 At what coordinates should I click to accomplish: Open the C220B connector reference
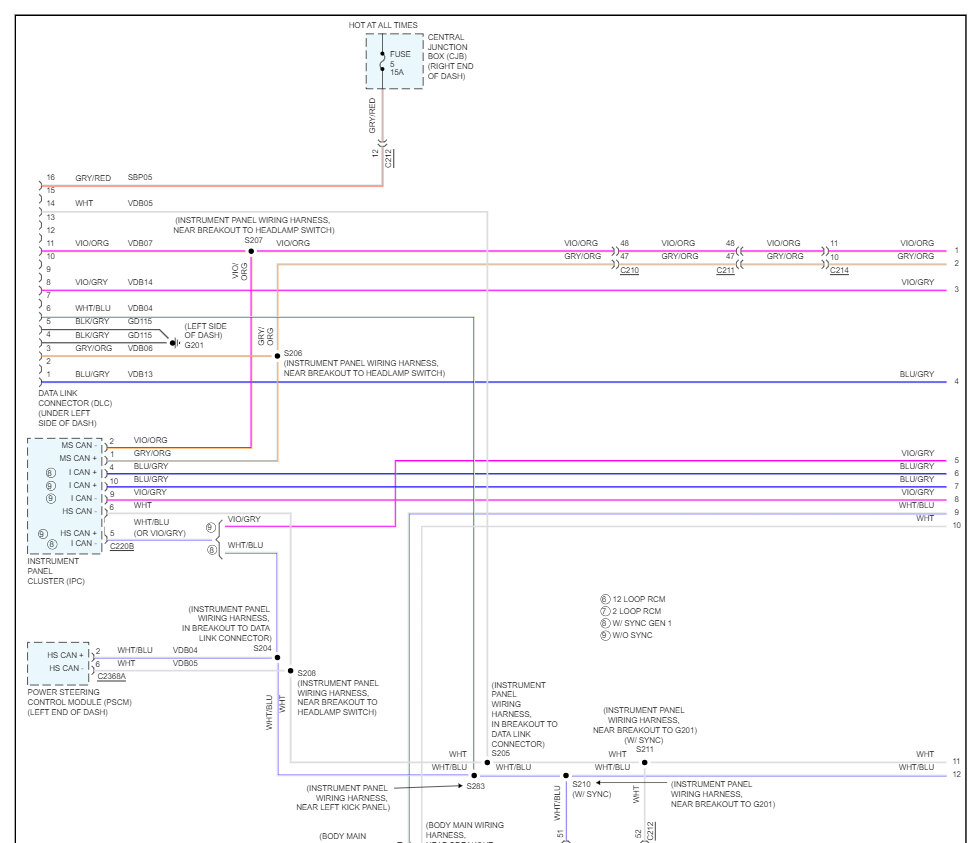(x=121, y=546)
